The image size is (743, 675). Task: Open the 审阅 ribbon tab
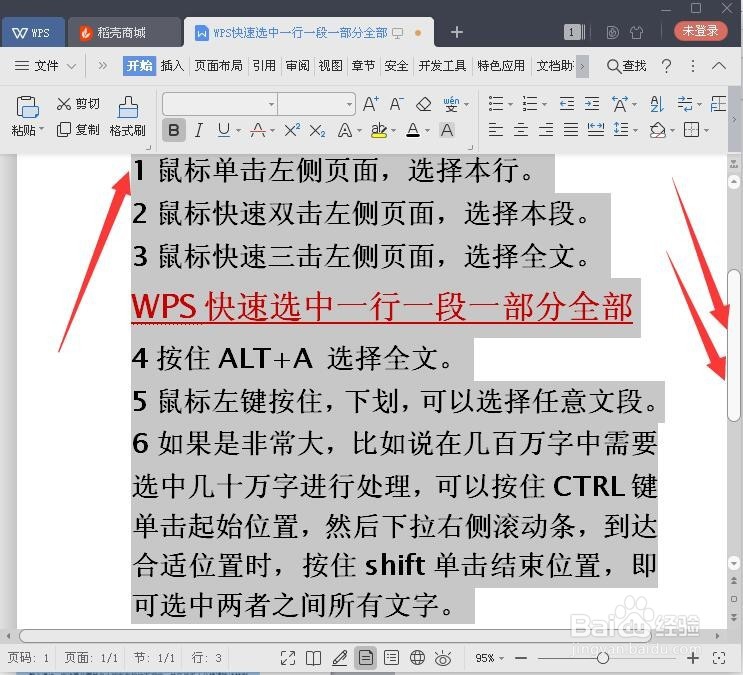[x=297, y=65]
